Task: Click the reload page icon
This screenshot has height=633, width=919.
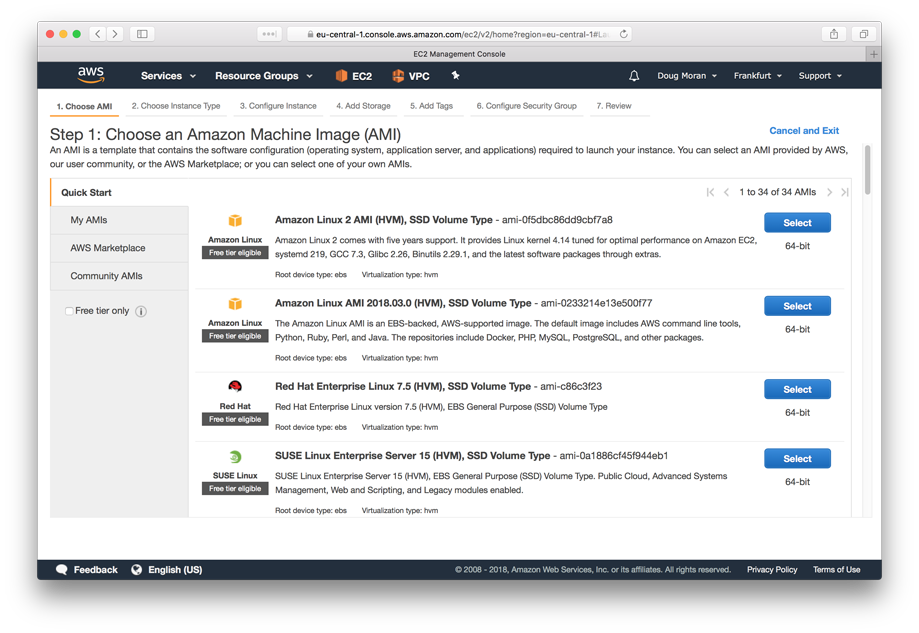Action: point(624,34)
